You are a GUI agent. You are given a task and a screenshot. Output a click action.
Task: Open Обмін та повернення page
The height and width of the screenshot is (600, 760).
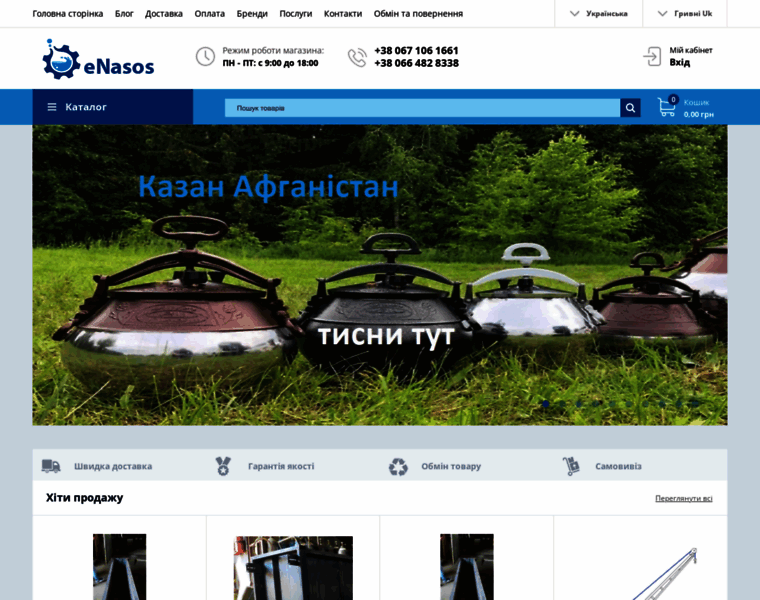tap(418, 14)
